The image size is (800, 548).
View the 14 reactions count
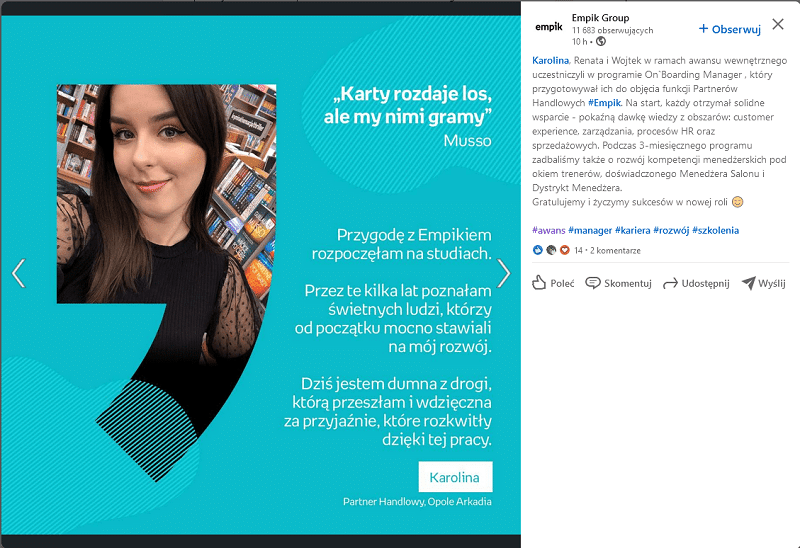coord(578,251)
